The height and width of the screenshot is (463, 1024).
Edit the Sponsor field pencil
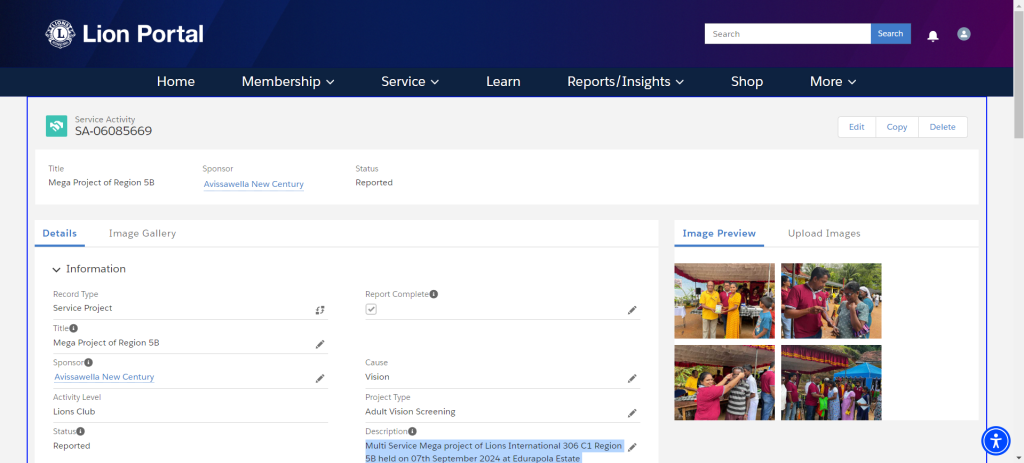[x=320, y=378]
